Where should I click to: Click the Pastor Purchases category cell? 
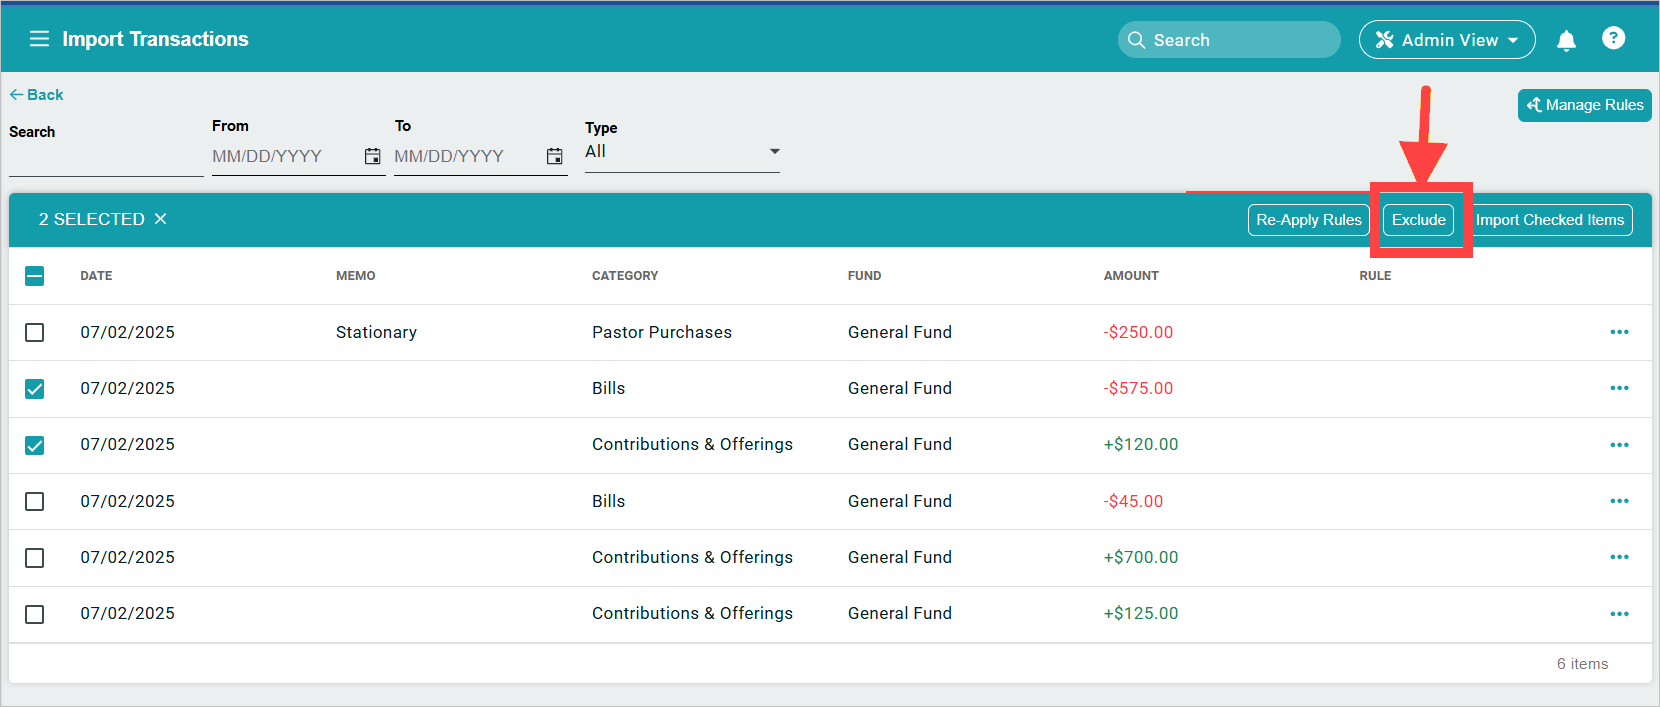662,332
